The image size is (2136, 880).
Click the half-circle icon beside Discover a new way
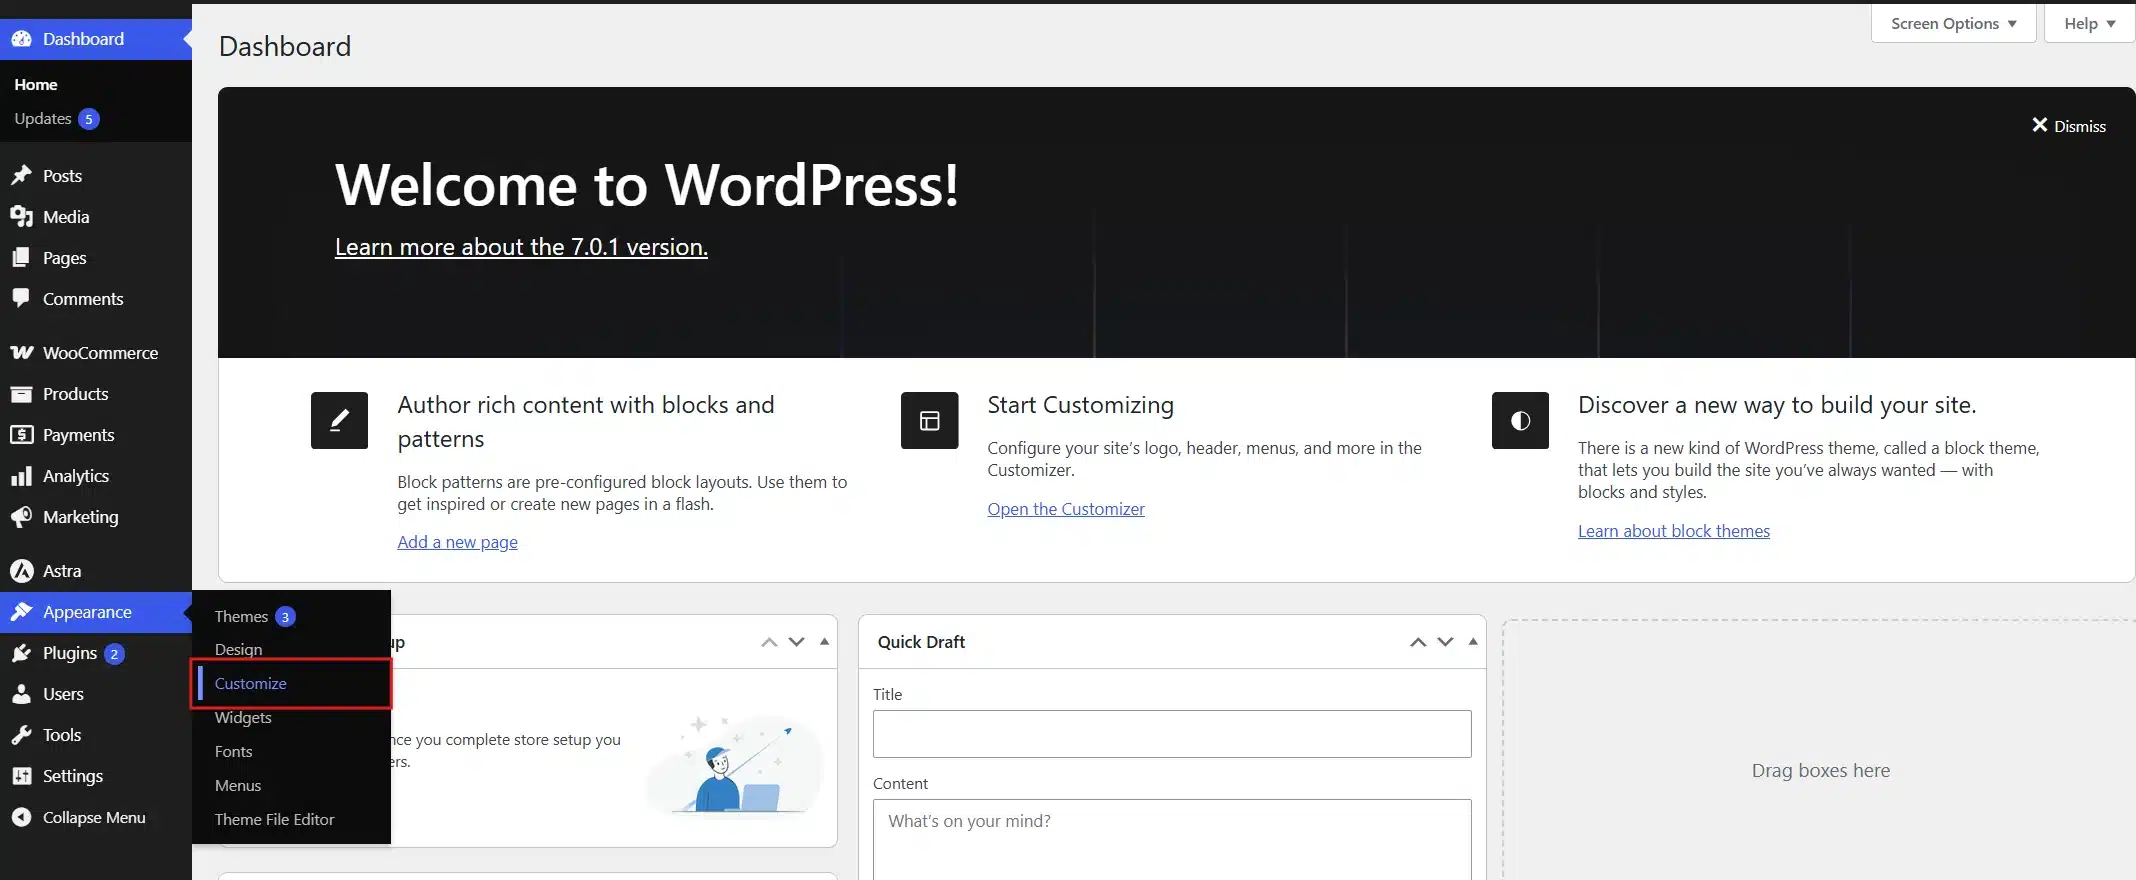[x=1520, y=420]
